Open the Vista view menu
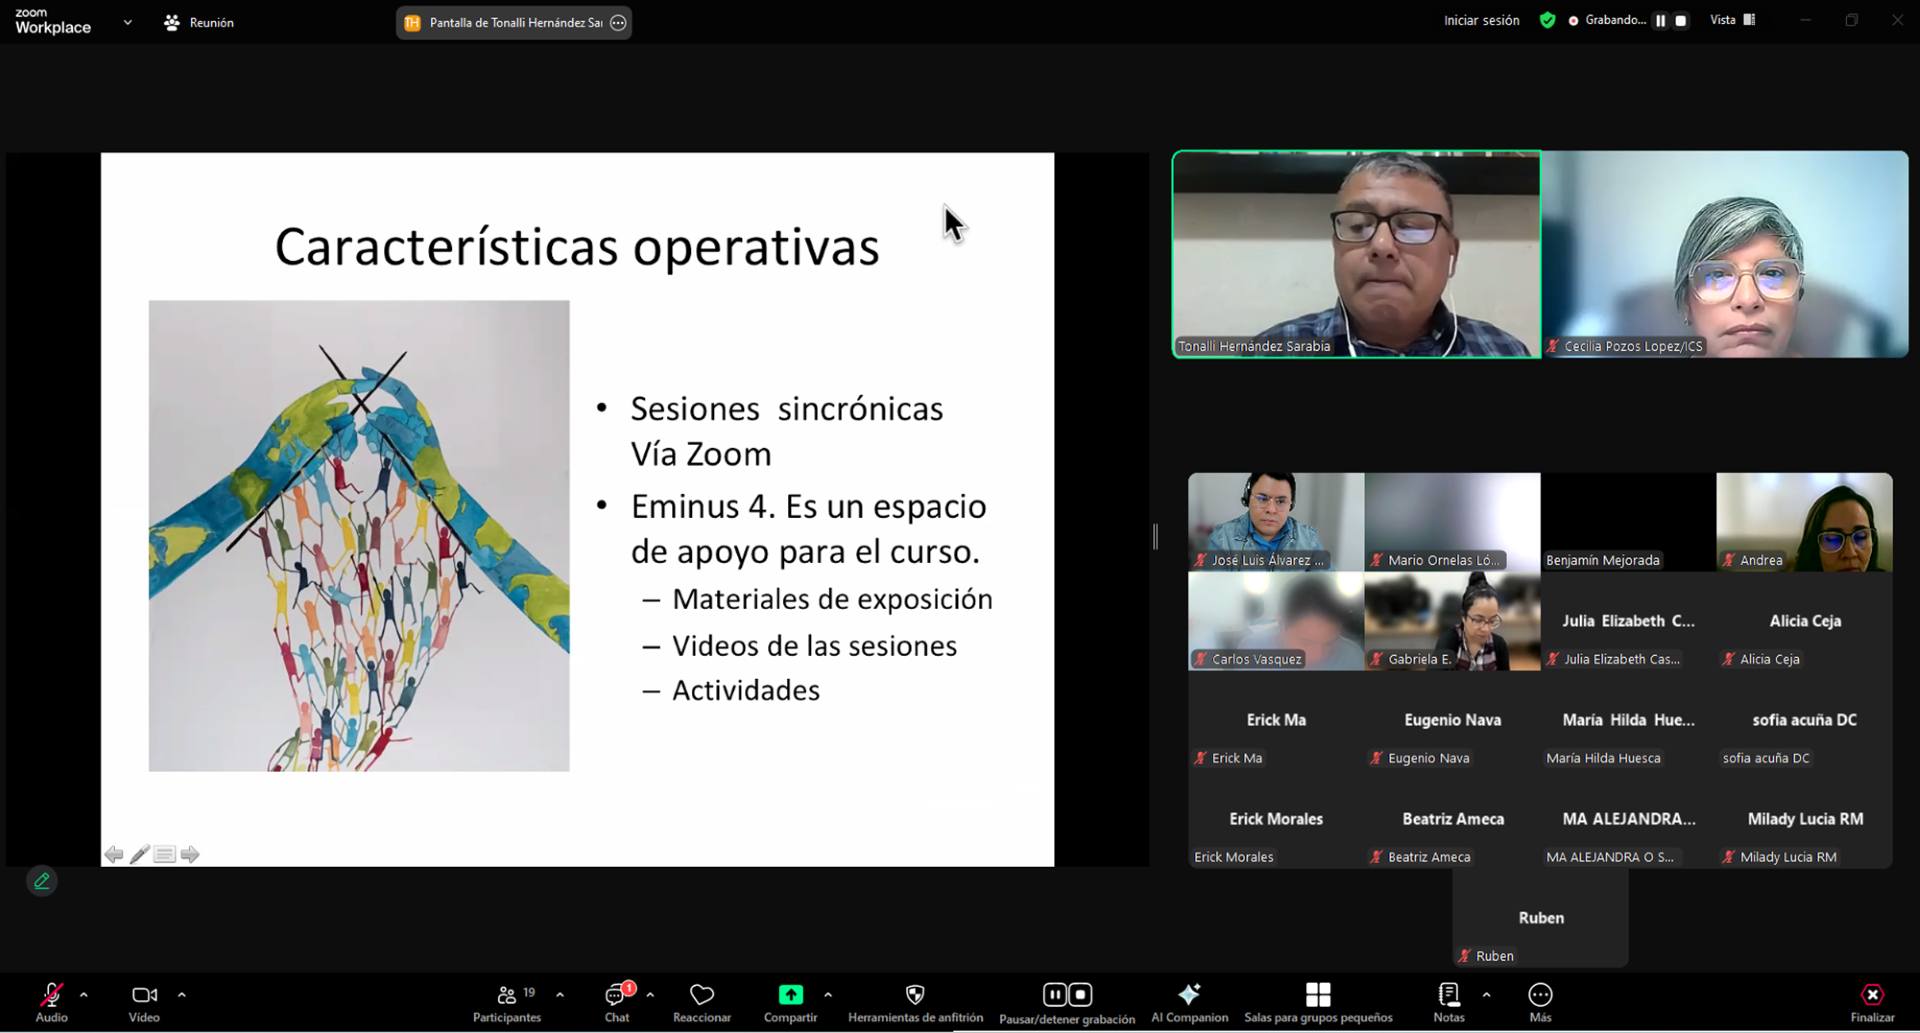This screenshot has width=1920, height=1033. pos(1733,19)
